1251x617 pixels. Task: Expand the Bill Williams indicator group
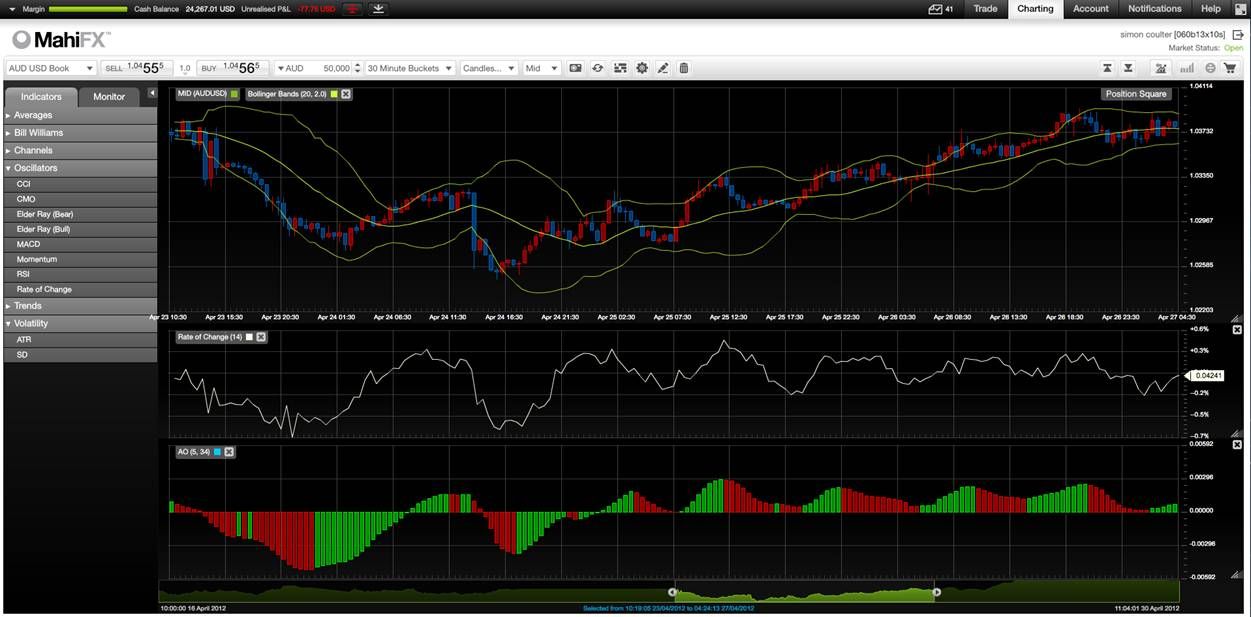click(x=80, y=132)
